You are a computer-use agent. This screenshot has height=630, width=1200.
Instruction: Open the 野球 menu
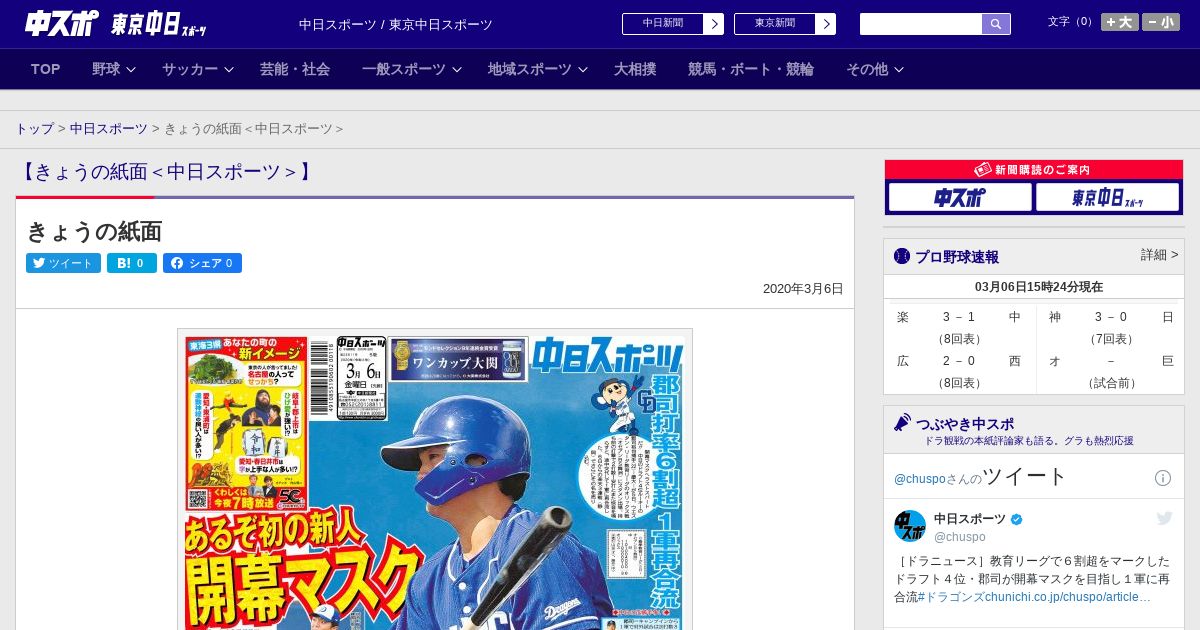(106, 69)
